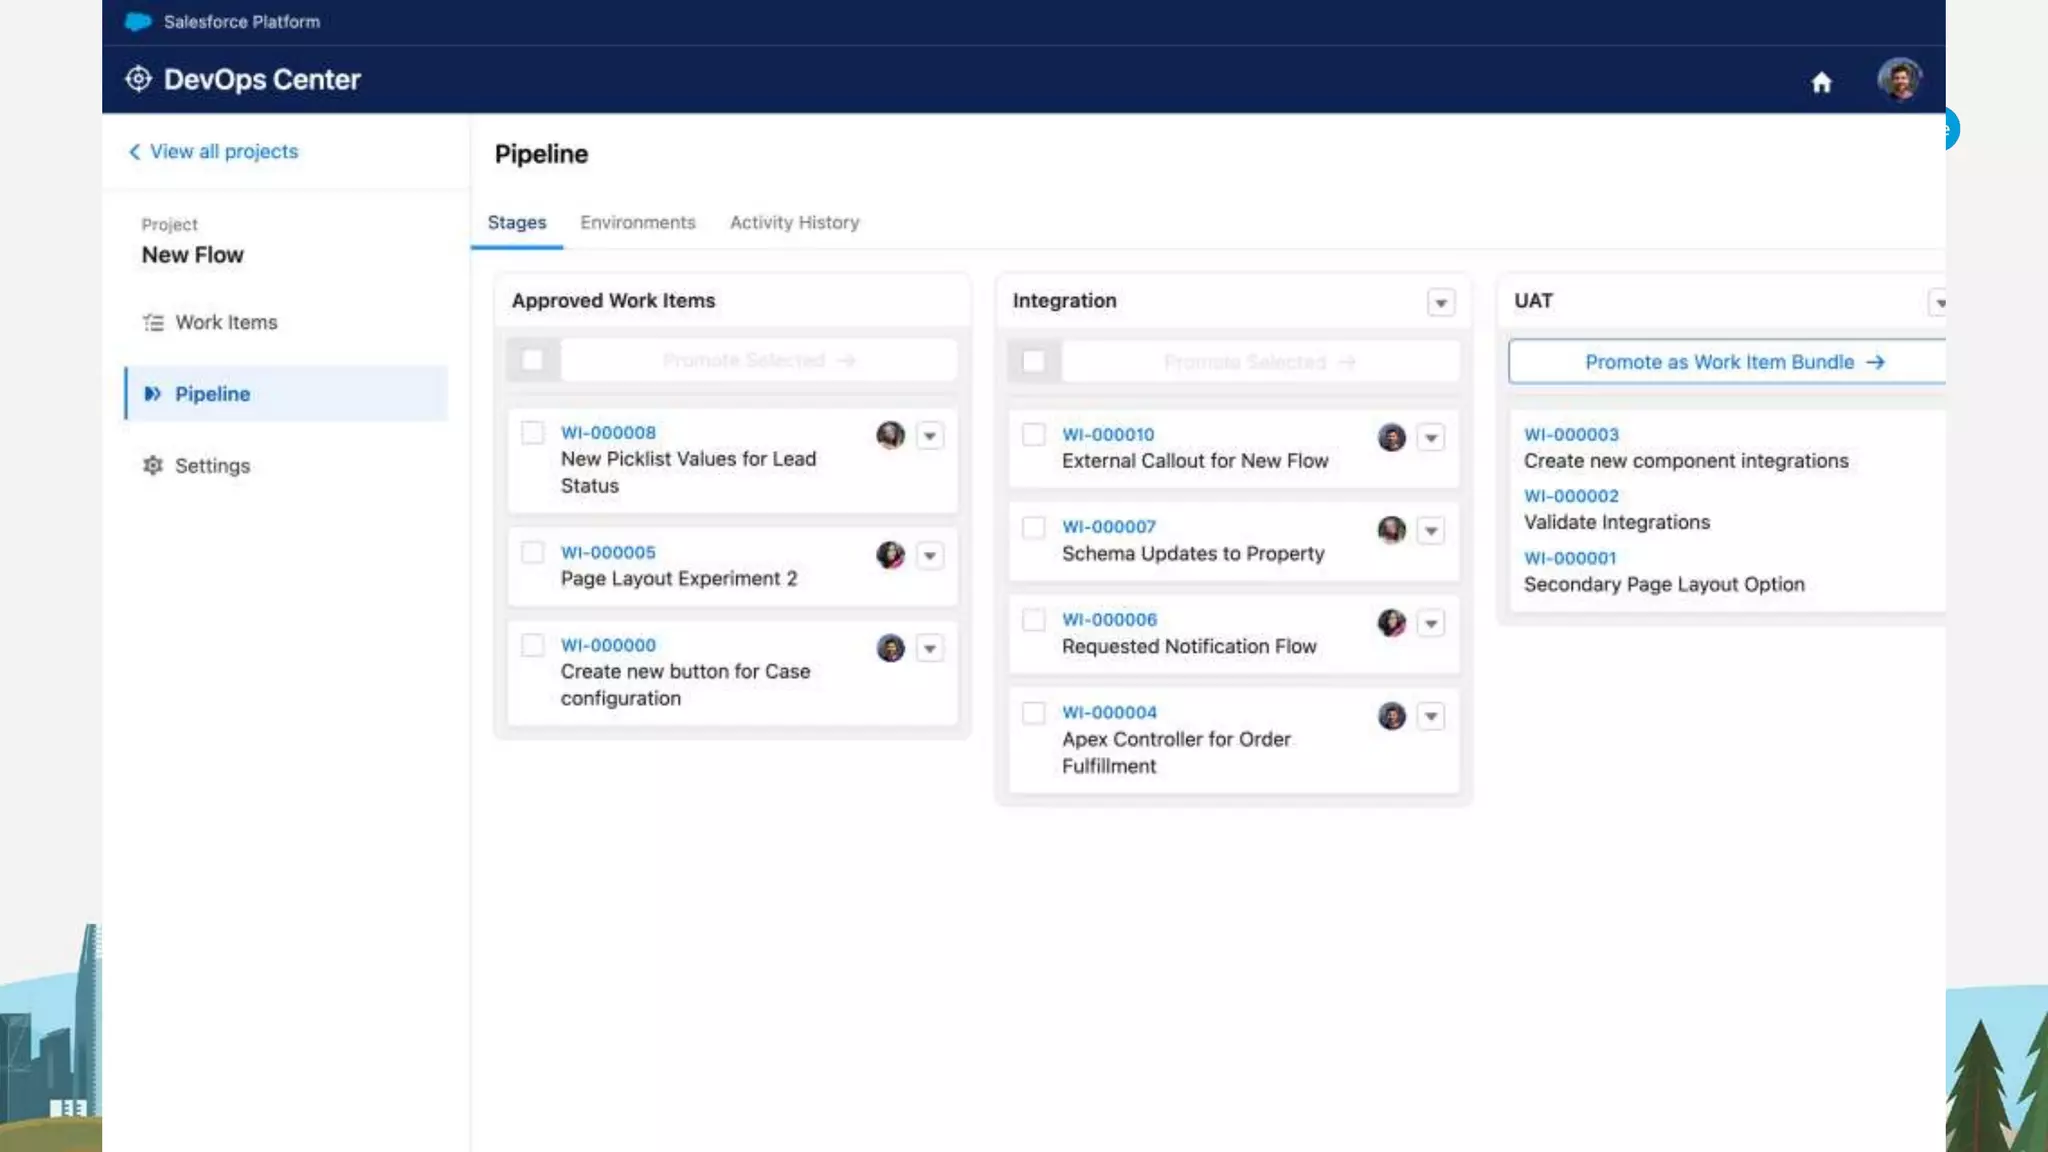Viewport: 2048px width, 1152px height.
Task: Open the user profile avatar menu
Action: (1898, 79)
